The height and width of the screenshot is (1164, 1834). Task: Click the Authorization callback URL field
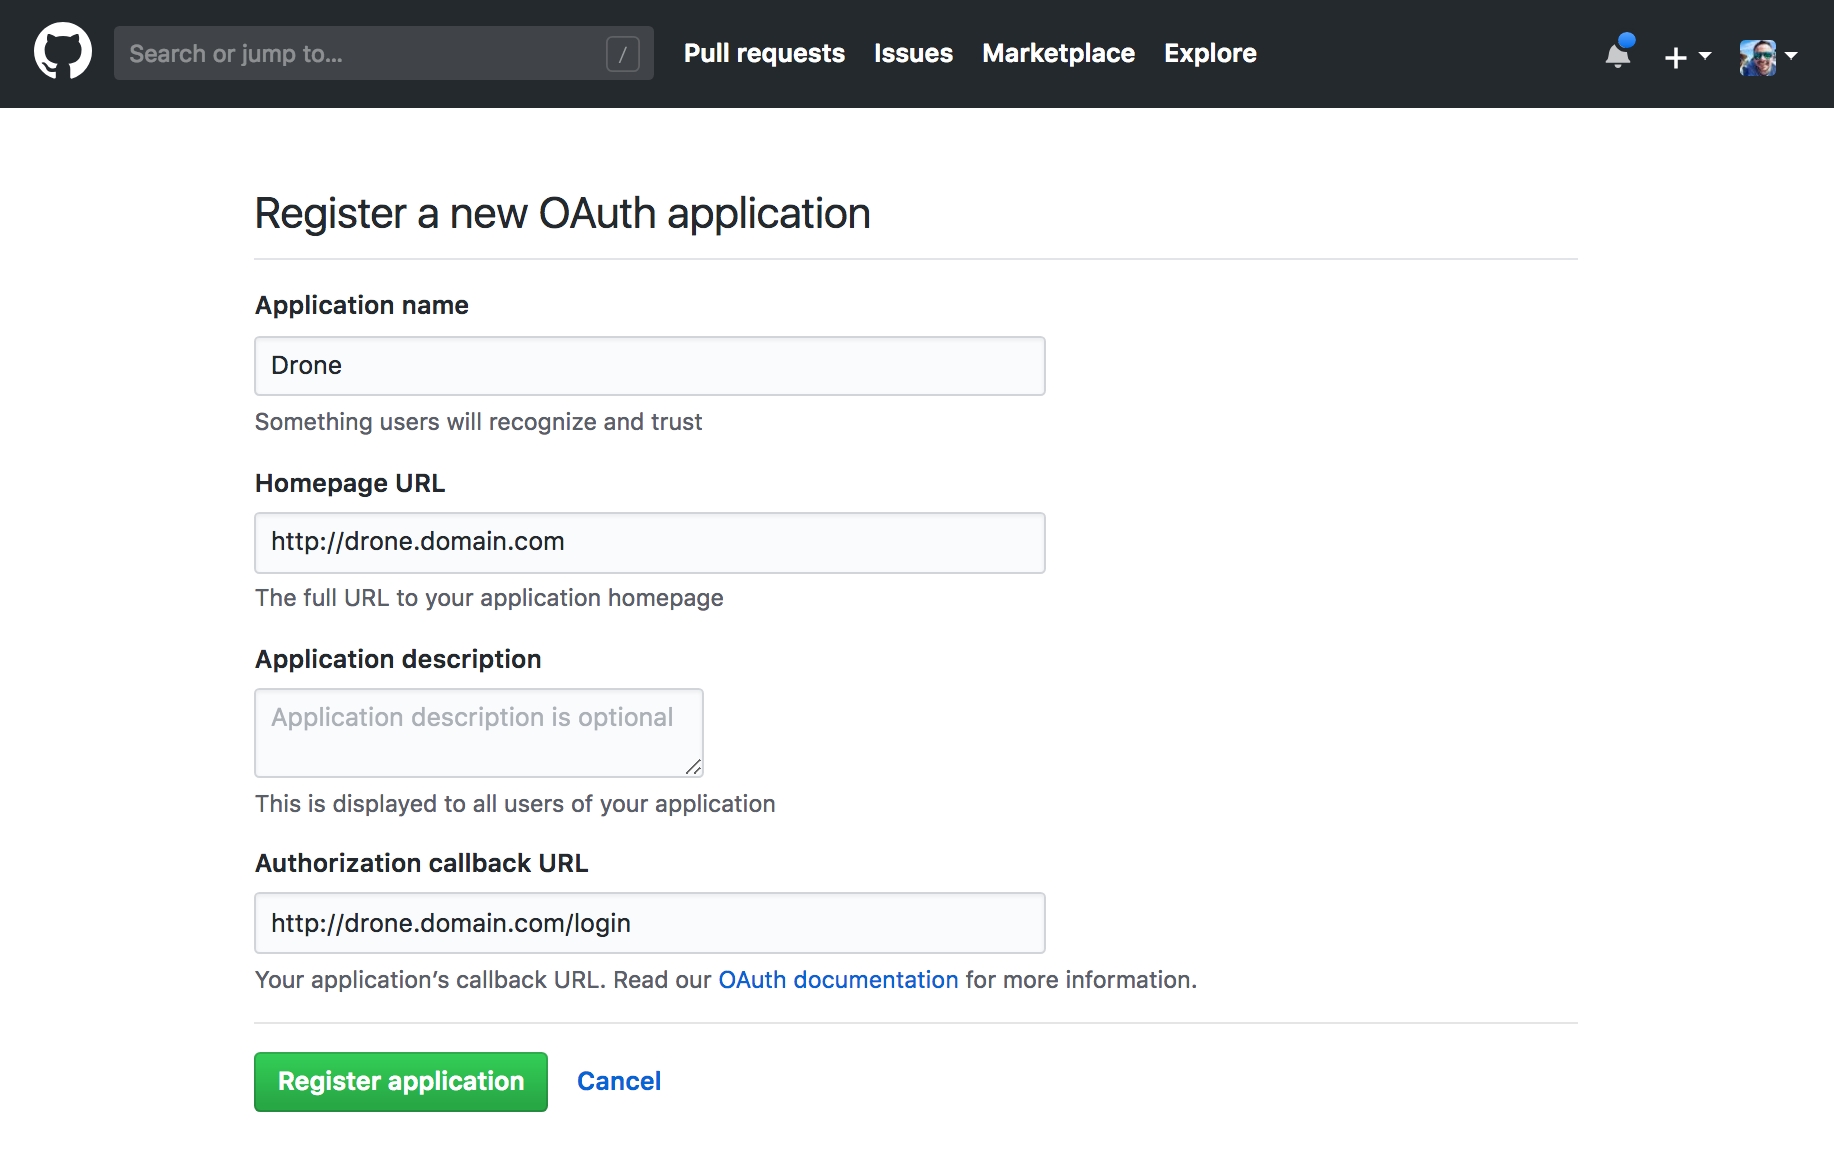tap(649, 923)
